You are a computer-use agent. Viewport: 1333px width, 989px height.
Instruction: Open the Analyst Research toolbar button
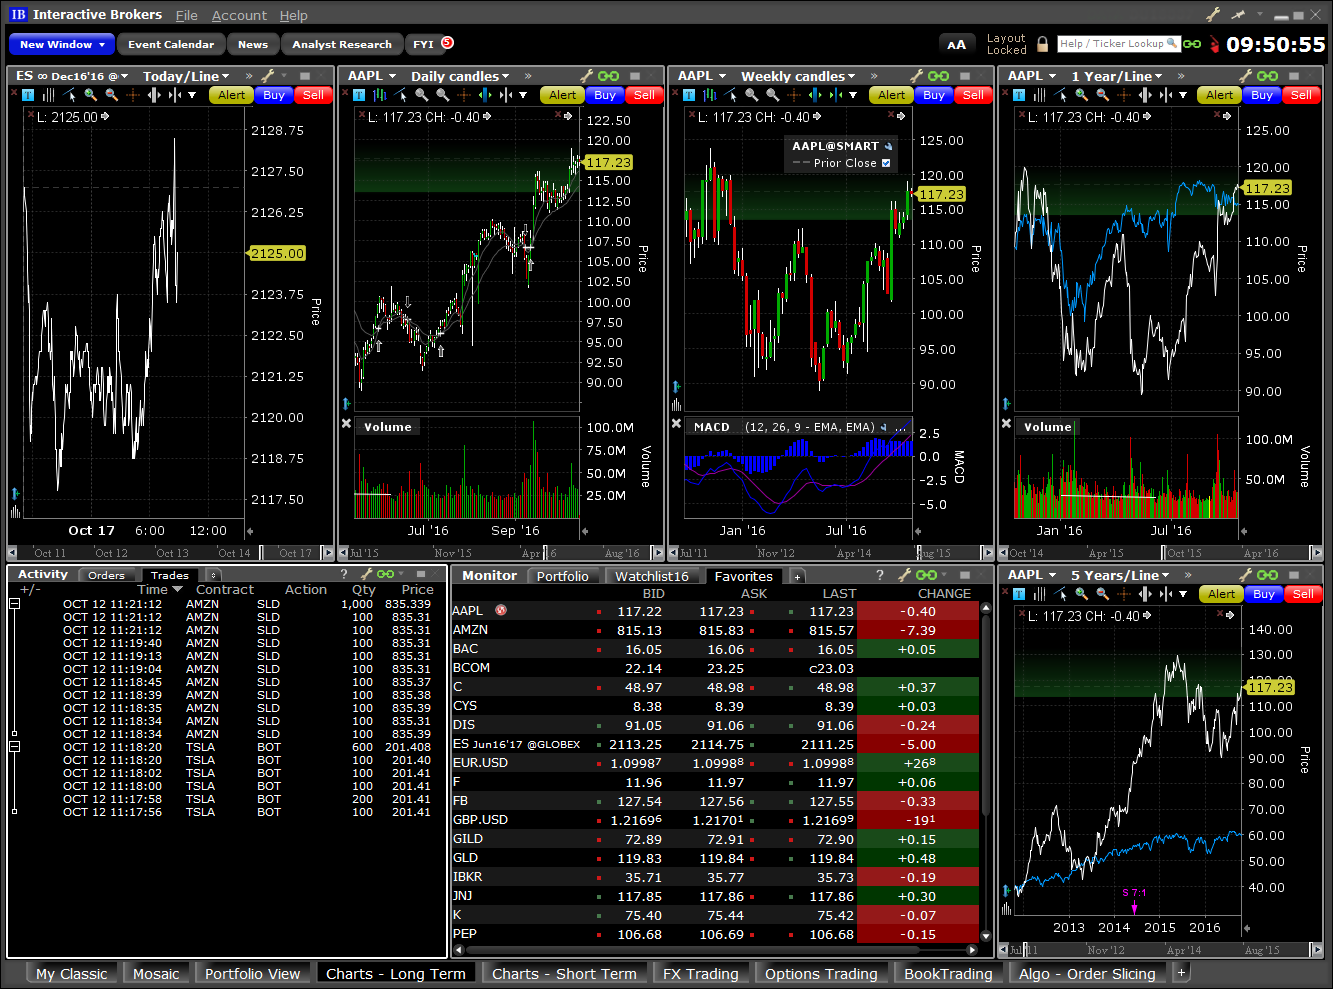(x=342, y=44)
